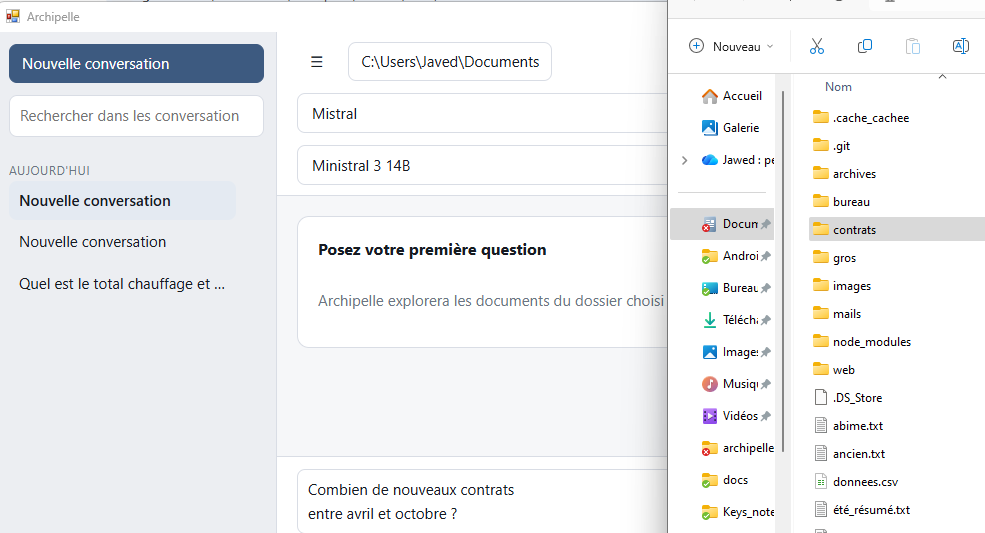Screen dimensions: 985x533
Task: Click the archives folder icon
Action: [x=820, y=173]
